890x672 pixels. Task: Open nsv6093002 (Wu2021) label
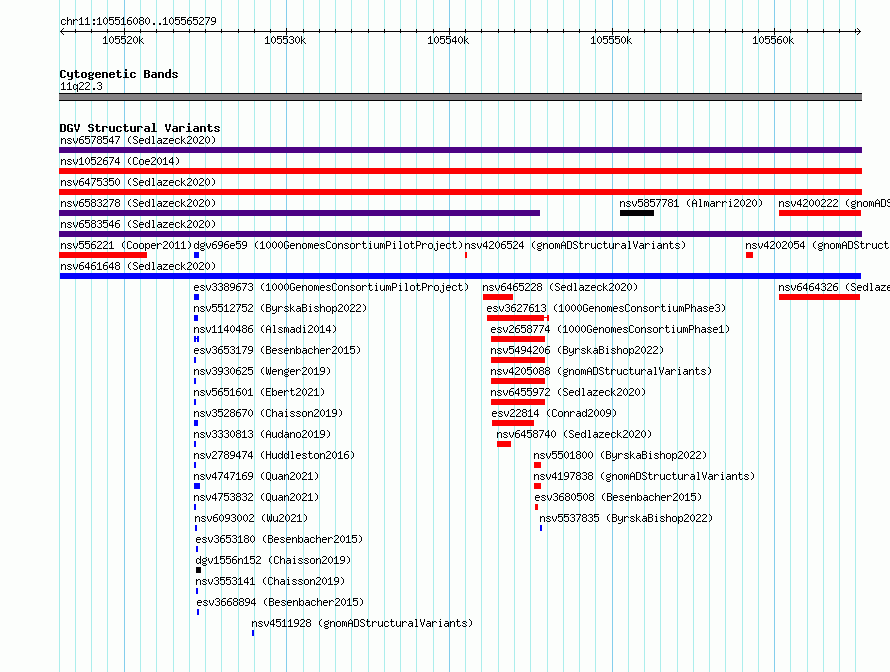click(251, 518)
